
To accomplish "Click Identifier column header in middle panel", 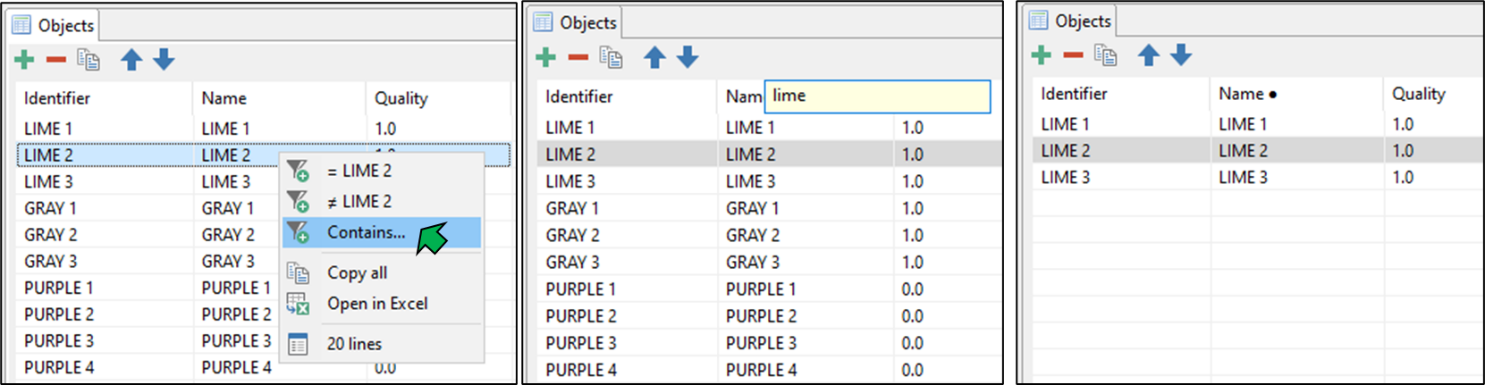I will [628, 97].
